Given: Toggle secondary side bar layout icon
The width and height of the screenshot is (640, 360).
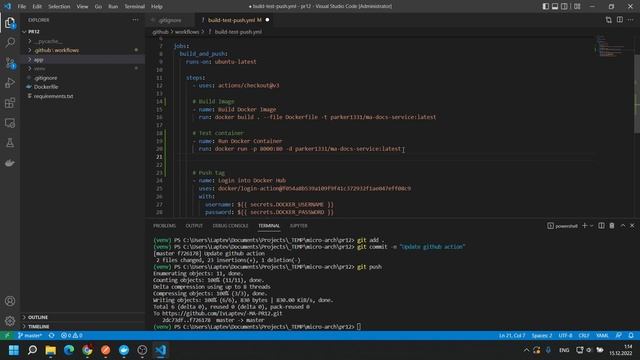Looking at the screenshot, I should pos(564,7).
